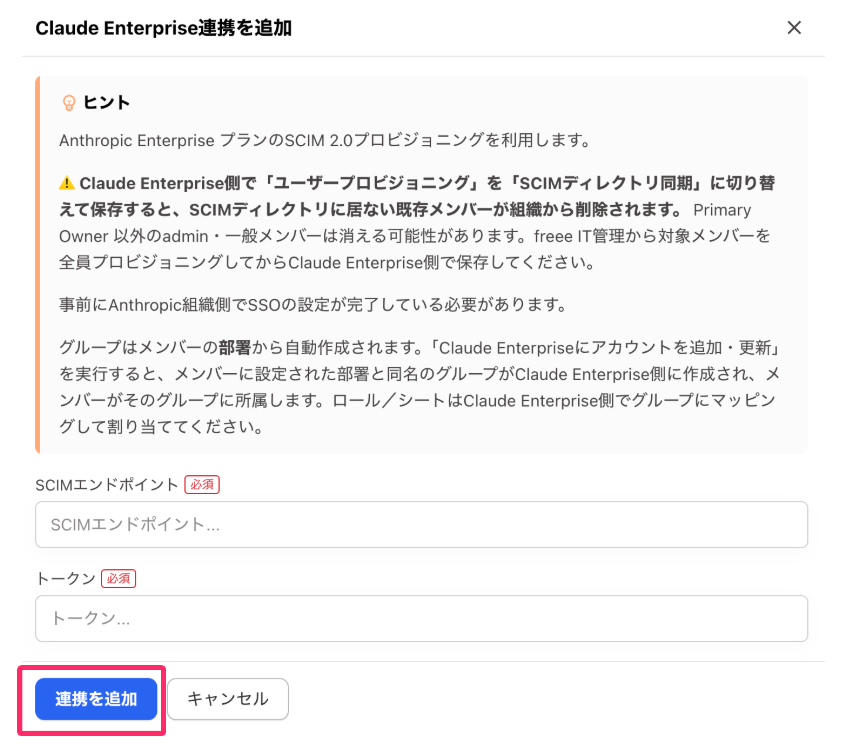
Task: Click the 連携を追加 button
Action: [96, 699]
